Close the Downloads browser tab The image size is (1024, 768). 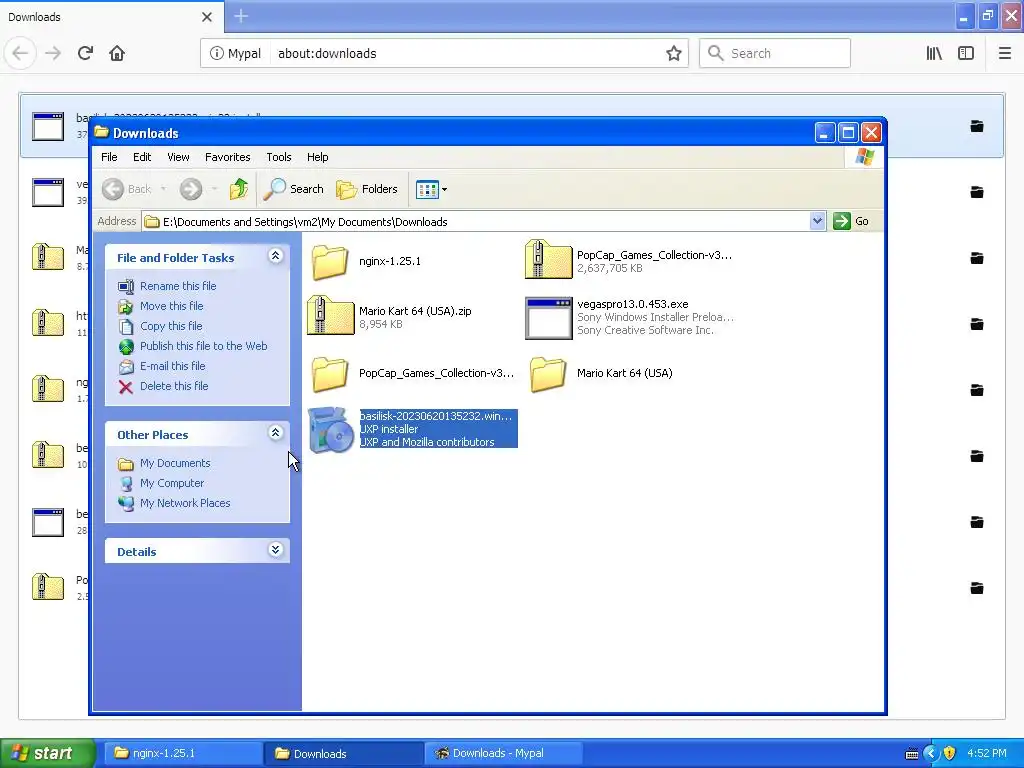[207, 17]
